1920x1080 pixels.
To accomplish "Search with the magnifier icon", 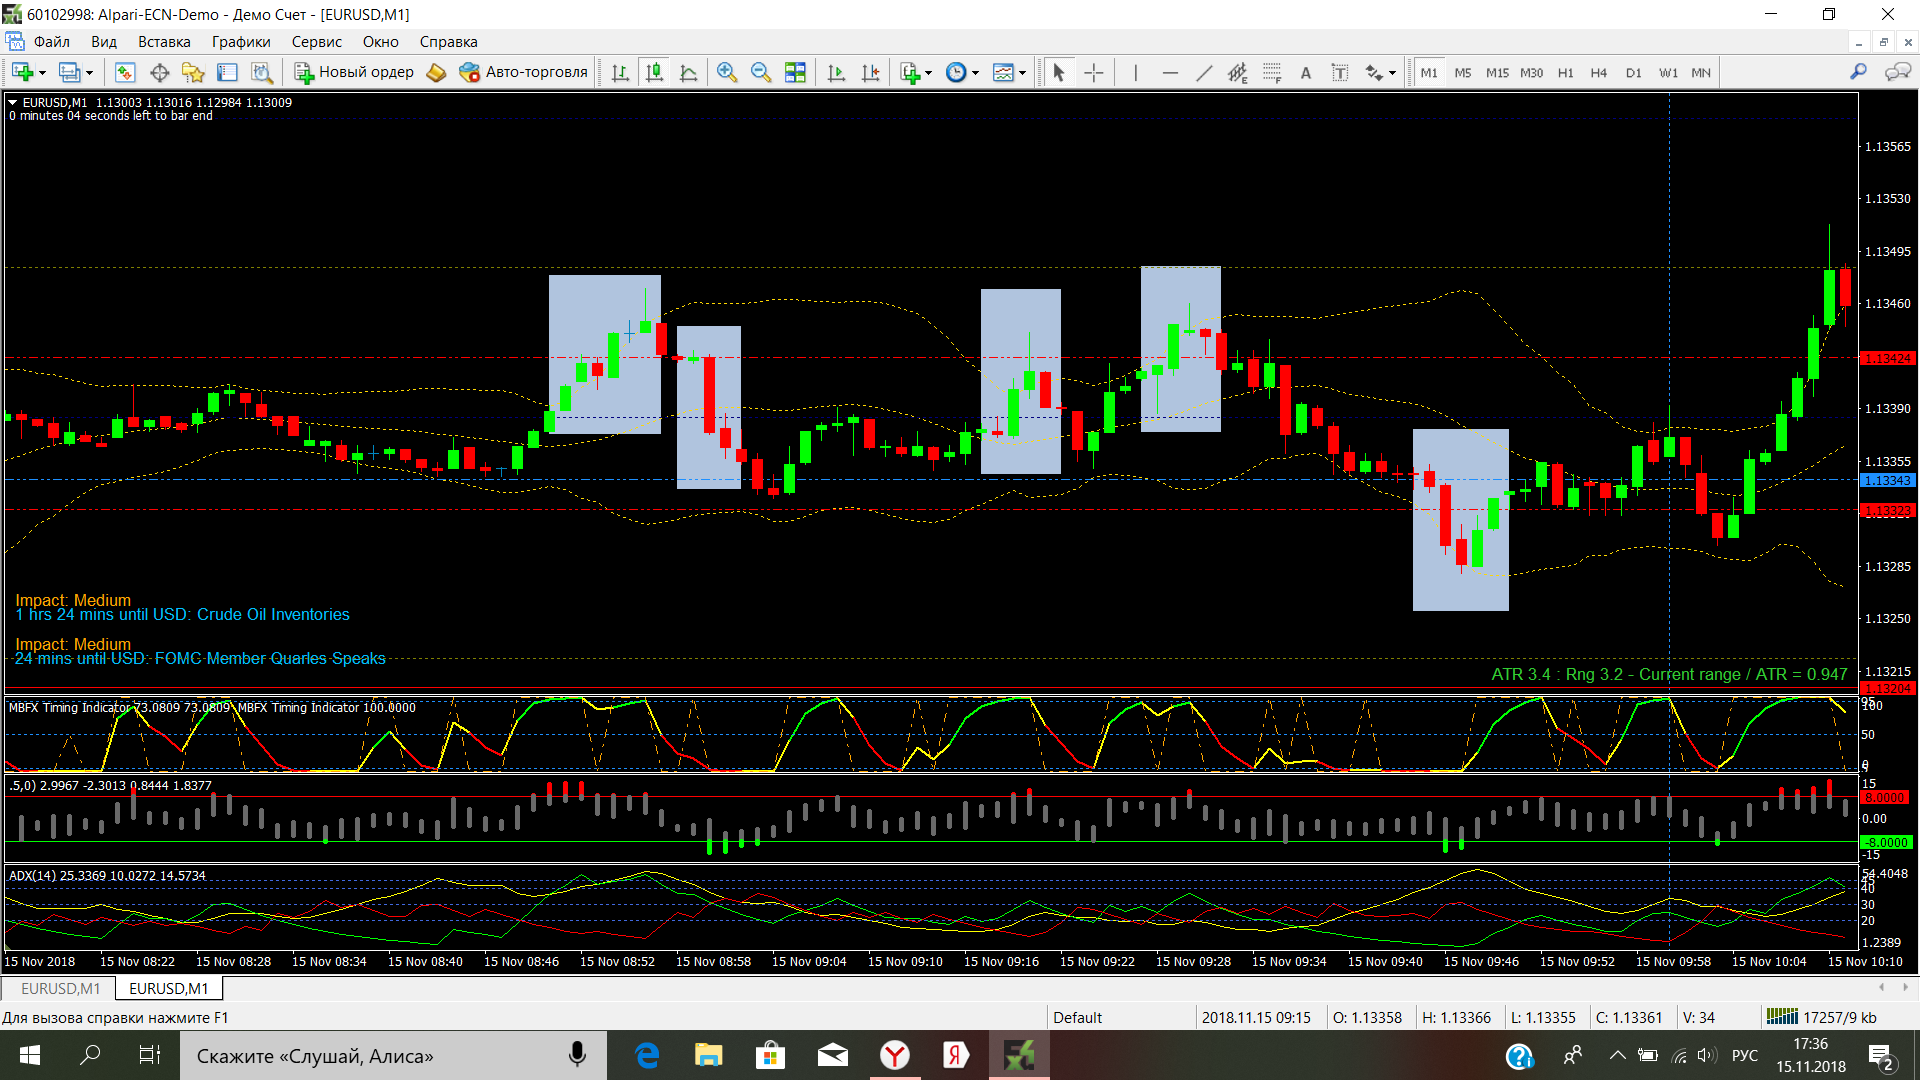I will [x=1858, y=72].
